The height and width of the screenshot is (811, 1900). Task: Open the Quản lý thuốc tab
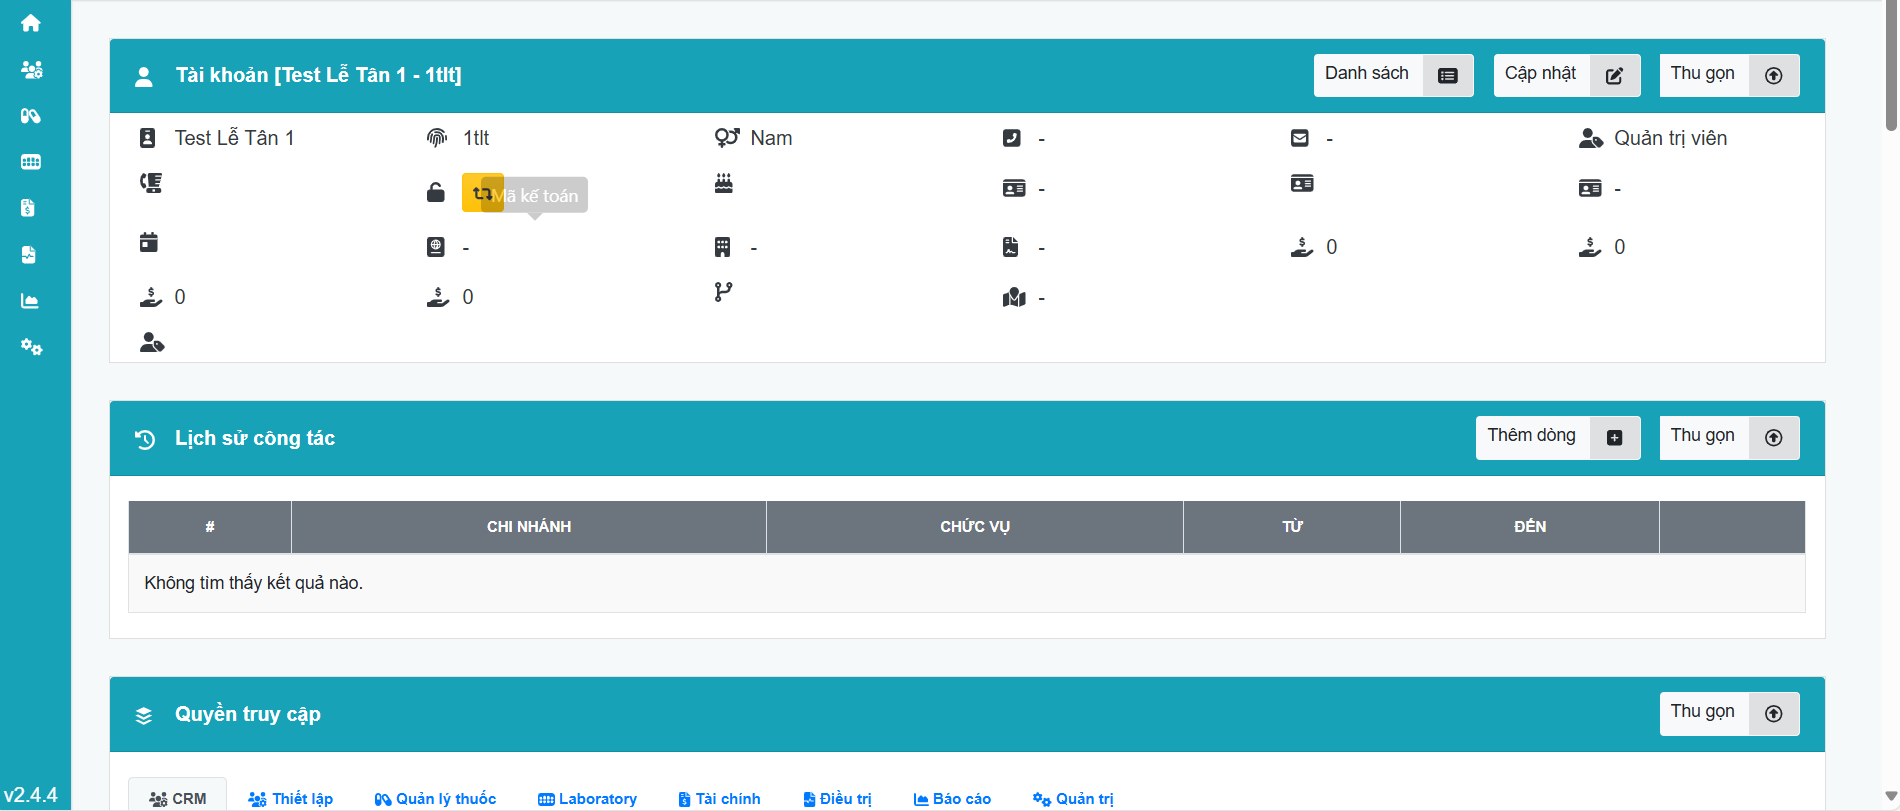pyautogui.click(x=435, y=798)
